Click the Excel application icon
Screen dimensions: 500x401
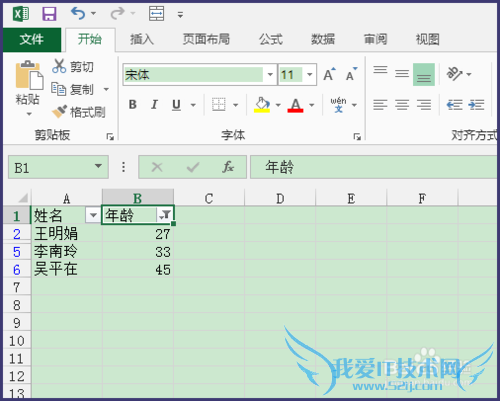21,14
